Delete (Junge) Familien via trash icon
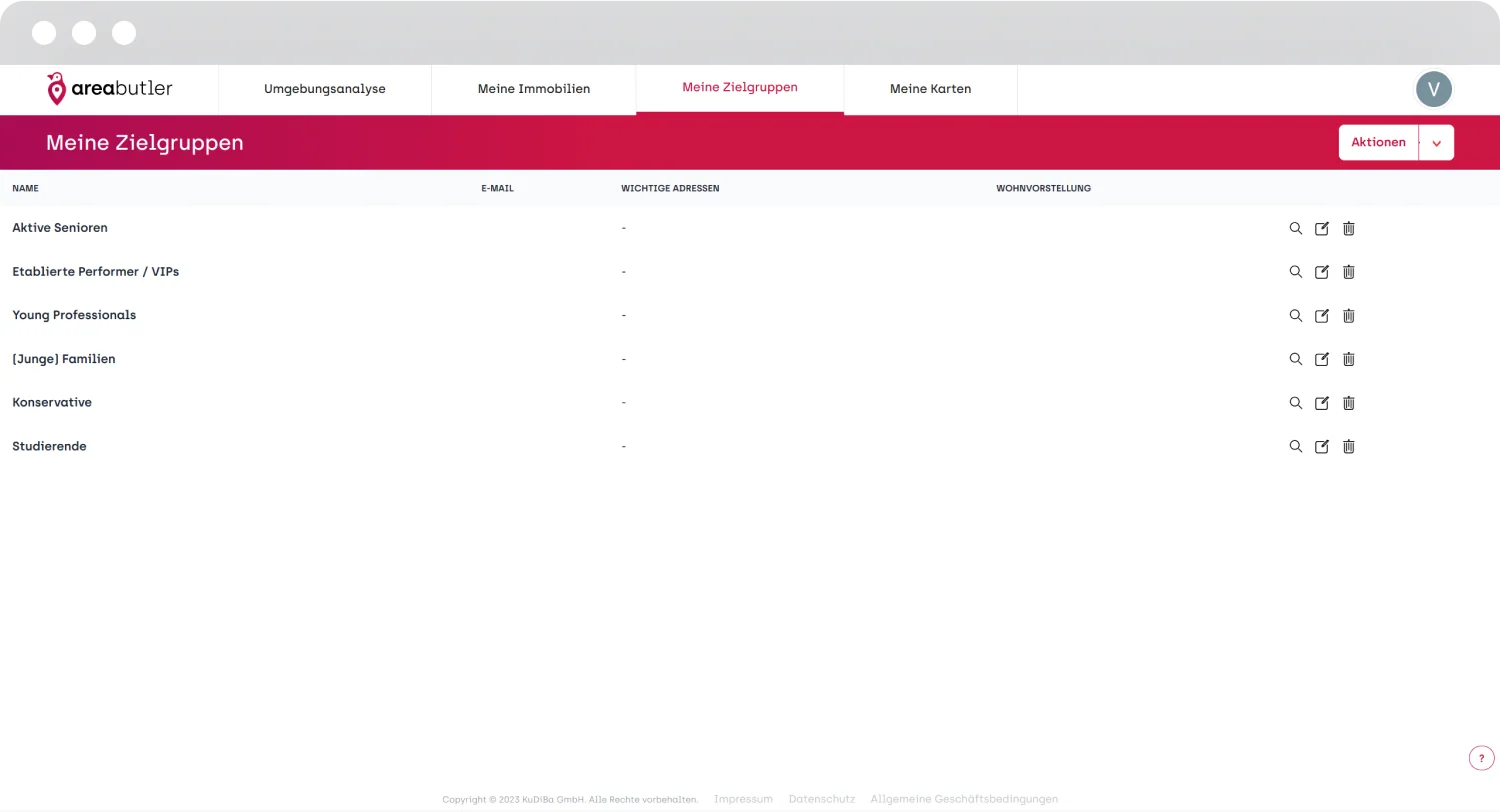This screenshot has width=1500, height=812. [1348, 359]
